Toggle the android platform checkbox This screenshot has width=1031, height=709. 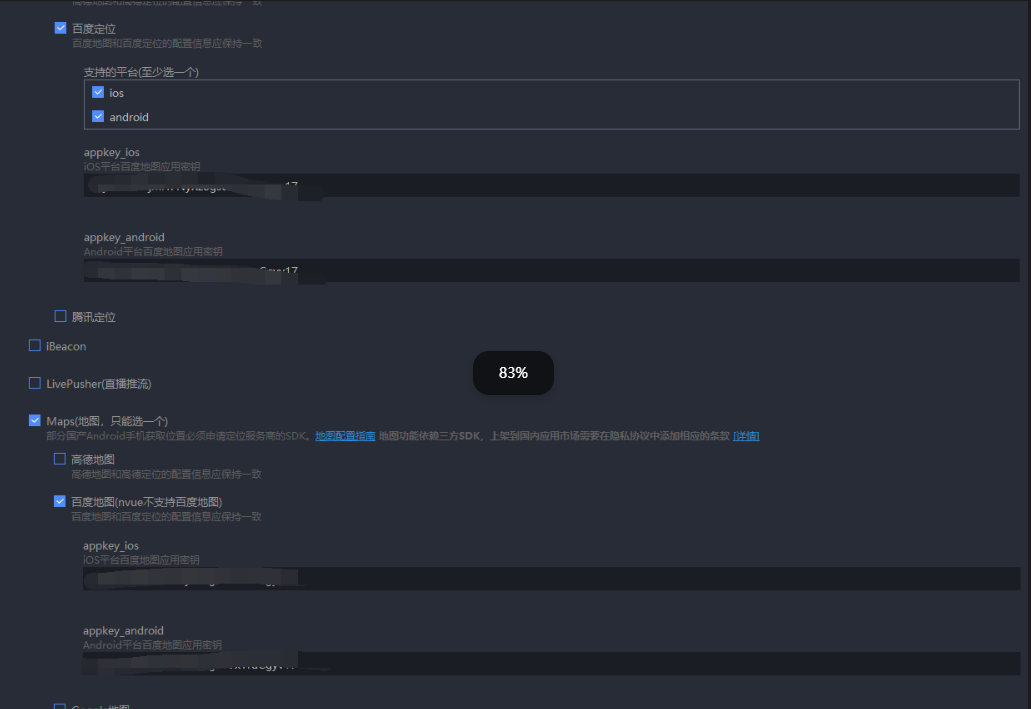(x=98, y=116)
